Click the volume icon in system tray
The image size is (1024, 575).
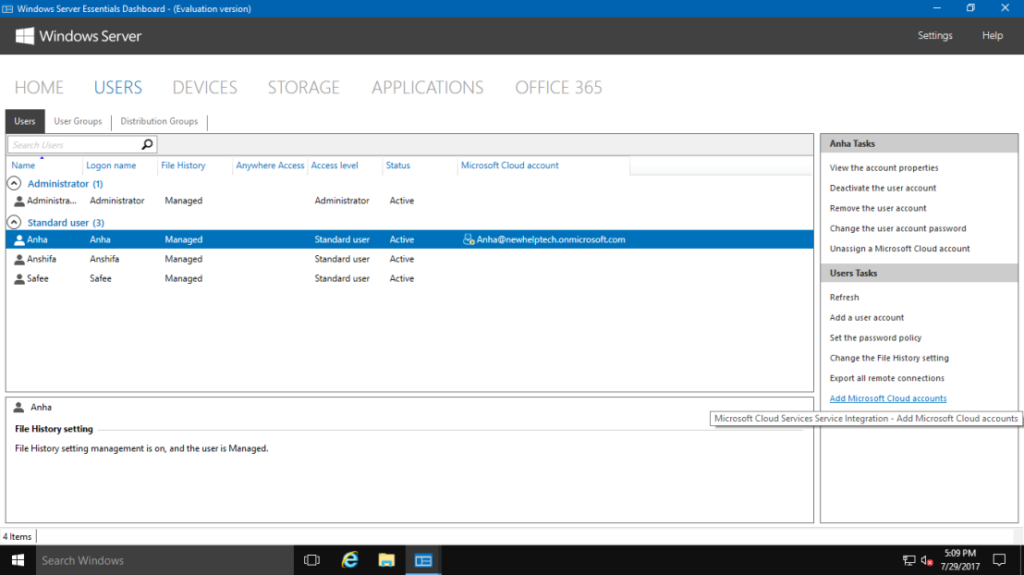pyautogui.click(x=926, y=561)
